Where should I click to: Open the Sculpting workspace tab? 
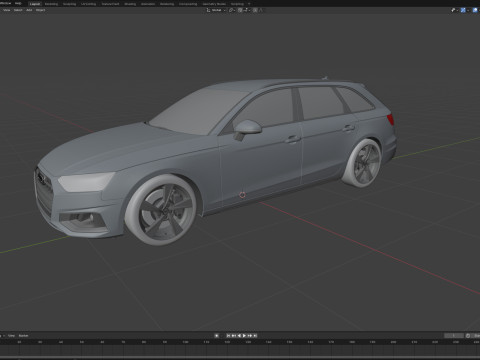pyautogui.click(x=69, y=4)
